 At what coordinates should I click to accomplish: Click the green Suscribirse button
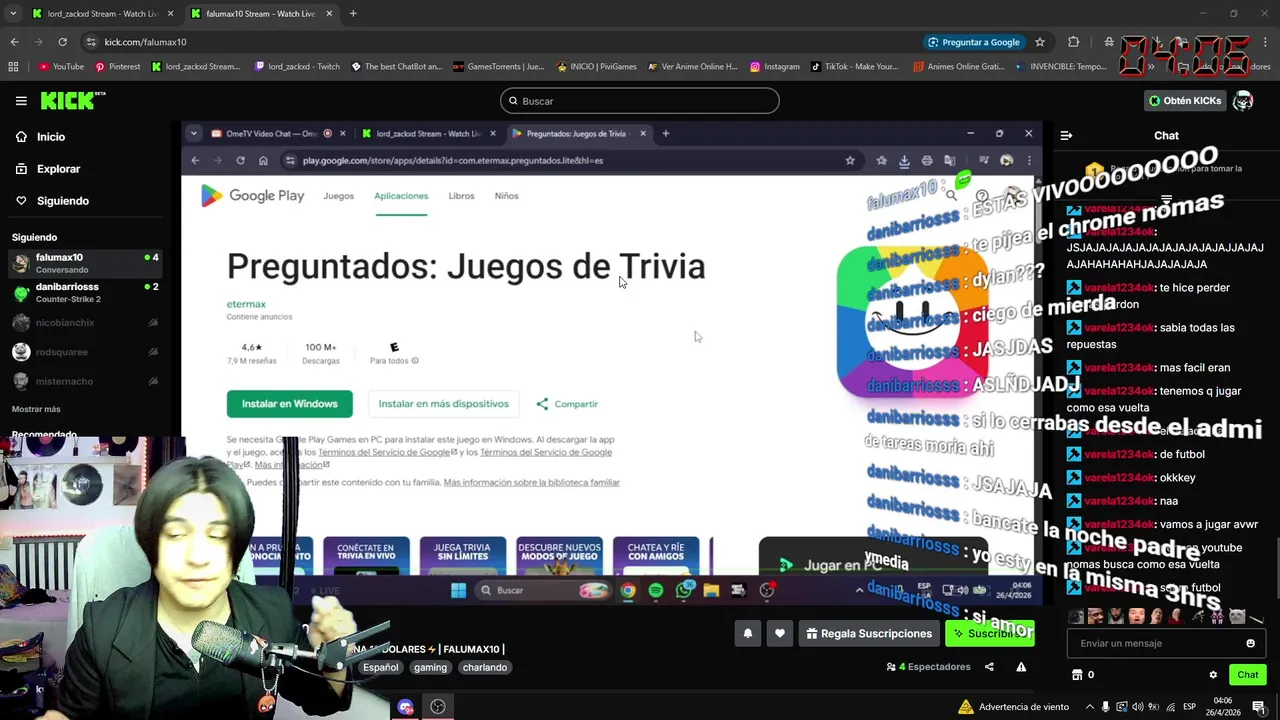[x=990, y=633]
